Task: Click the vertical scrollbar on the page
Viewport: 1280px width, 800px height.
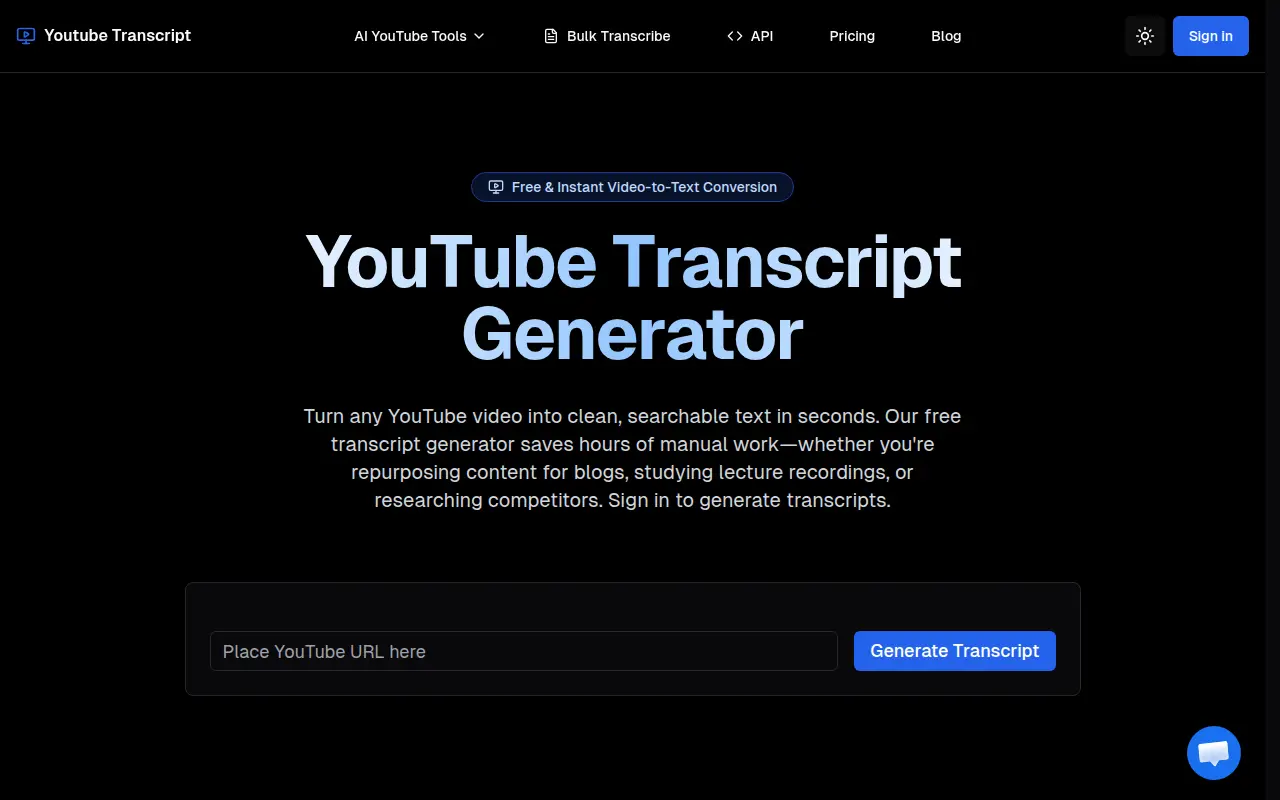Action: pyautogui.click(x=1272, y=400)
